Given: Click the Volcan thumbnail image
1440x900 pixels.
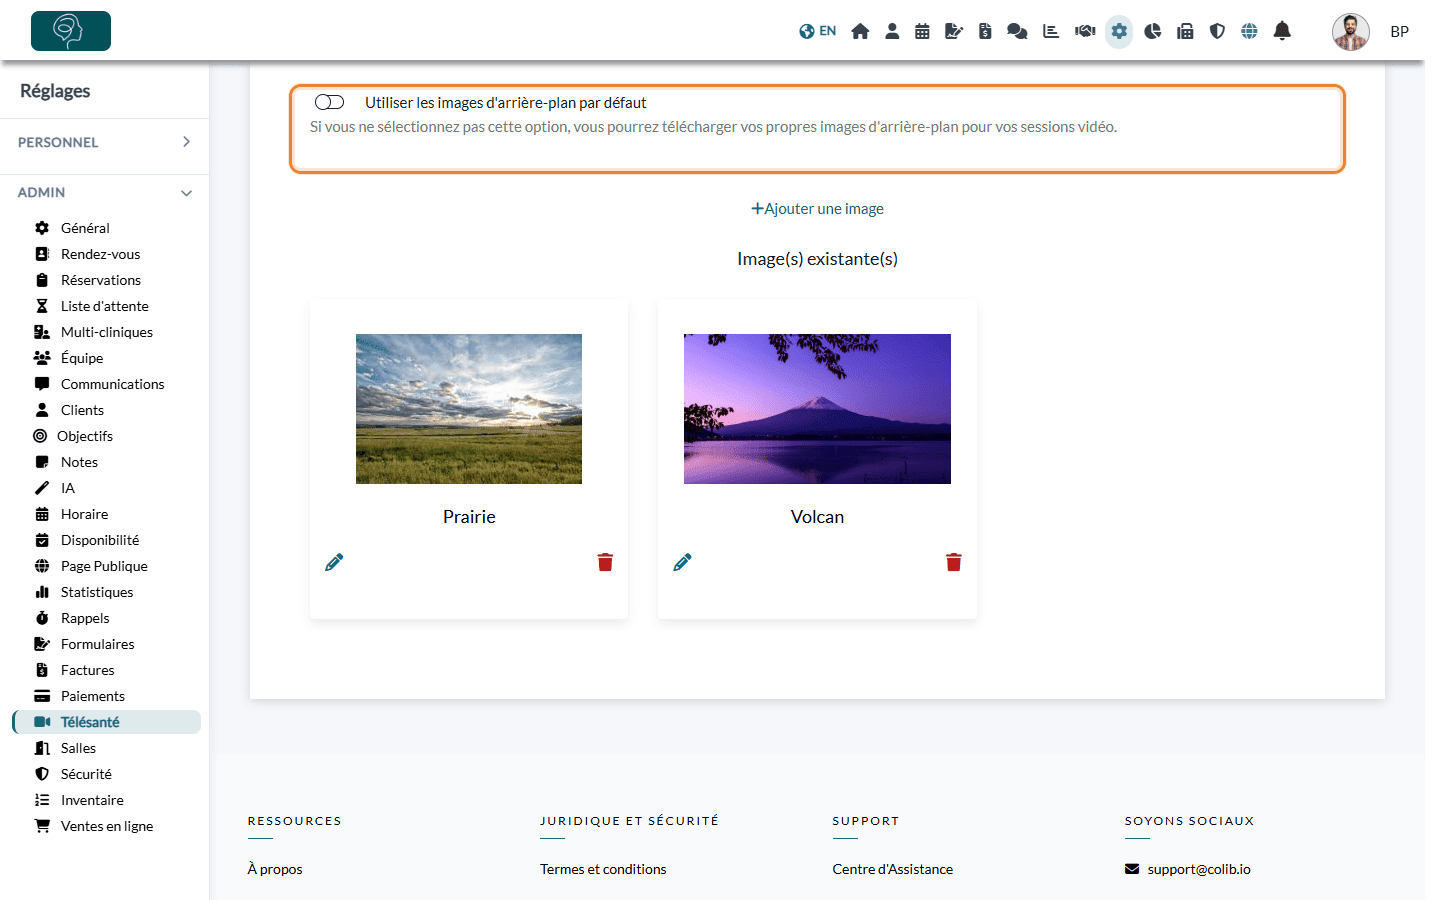Looking at the screenshot, I should pos(817,409).
